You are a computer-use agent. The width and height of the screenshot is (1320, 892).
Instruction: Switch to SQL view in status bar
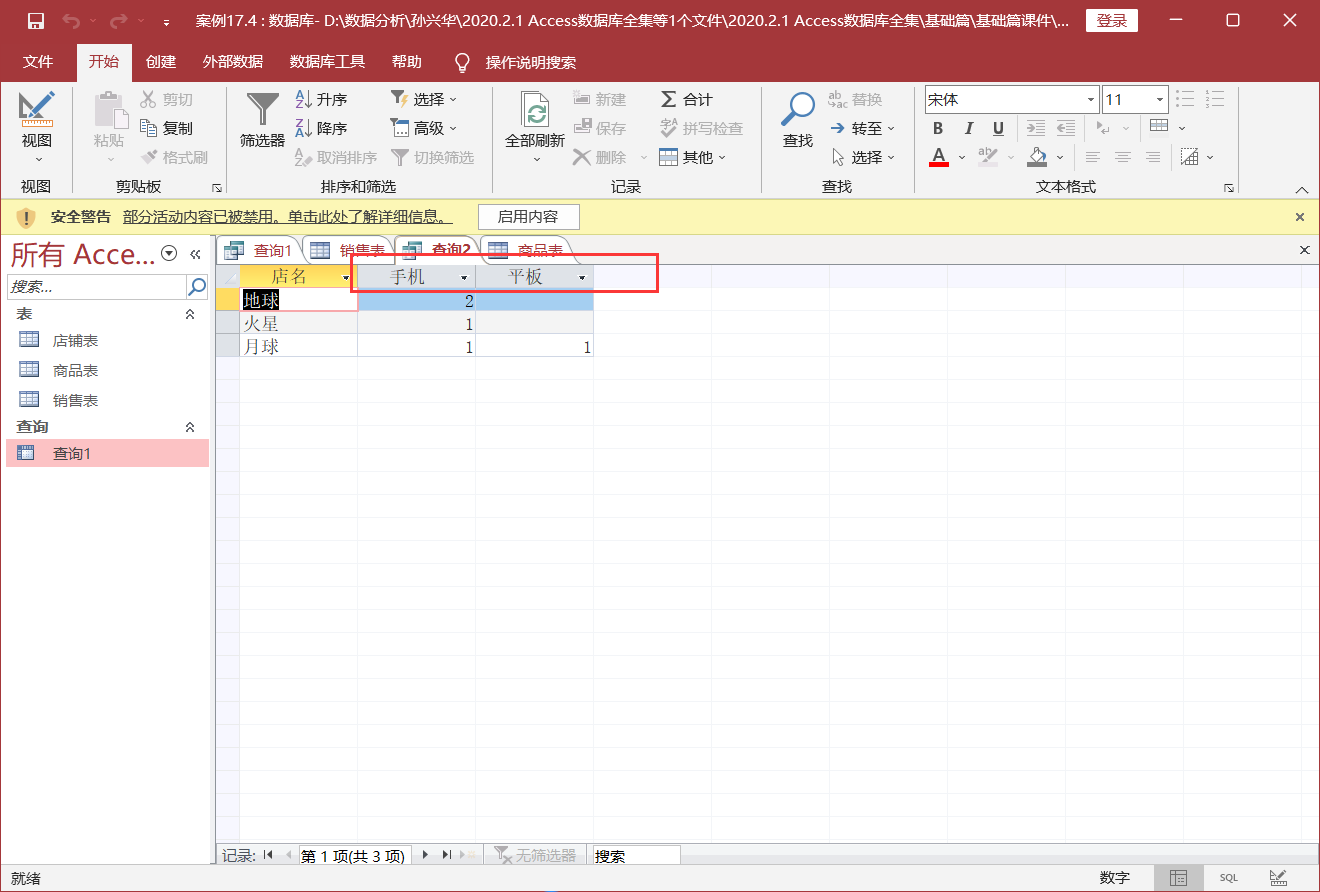(1228, 878)
